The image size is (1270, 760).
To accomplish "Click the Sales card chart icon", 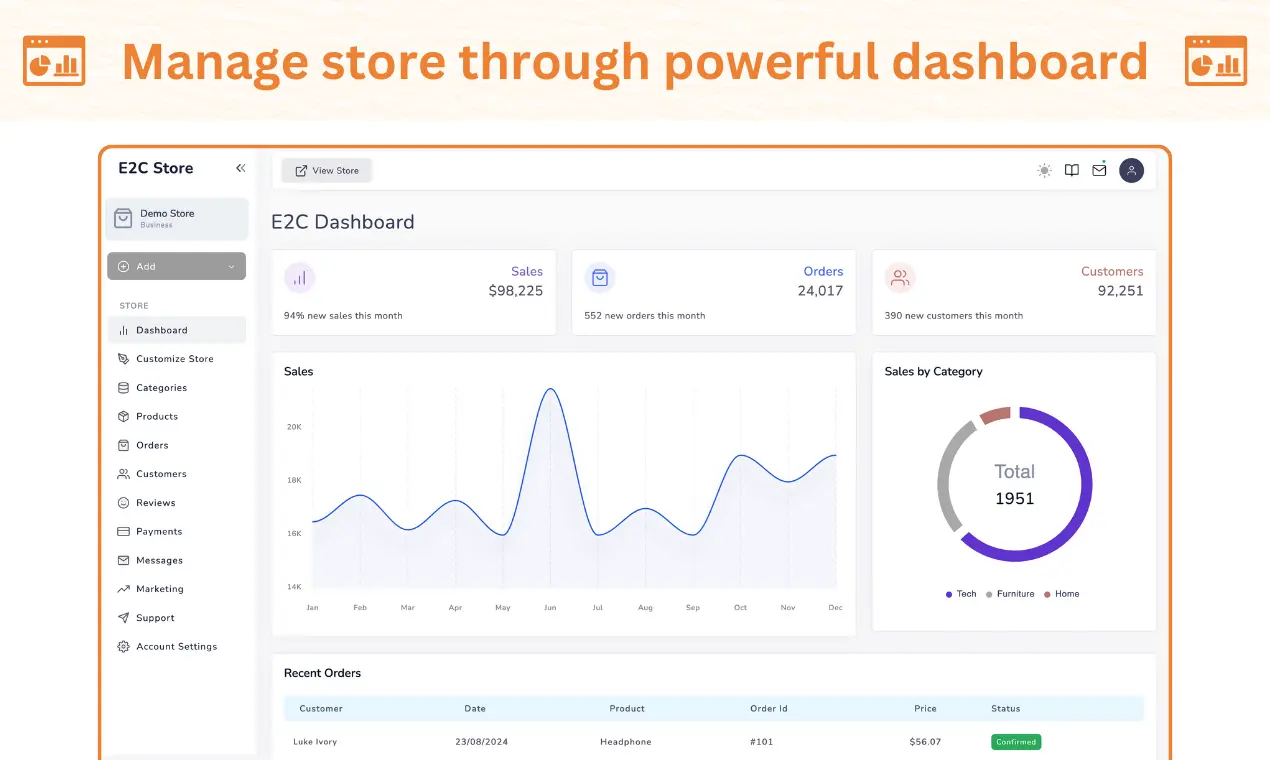I will (x=299, y=278).
